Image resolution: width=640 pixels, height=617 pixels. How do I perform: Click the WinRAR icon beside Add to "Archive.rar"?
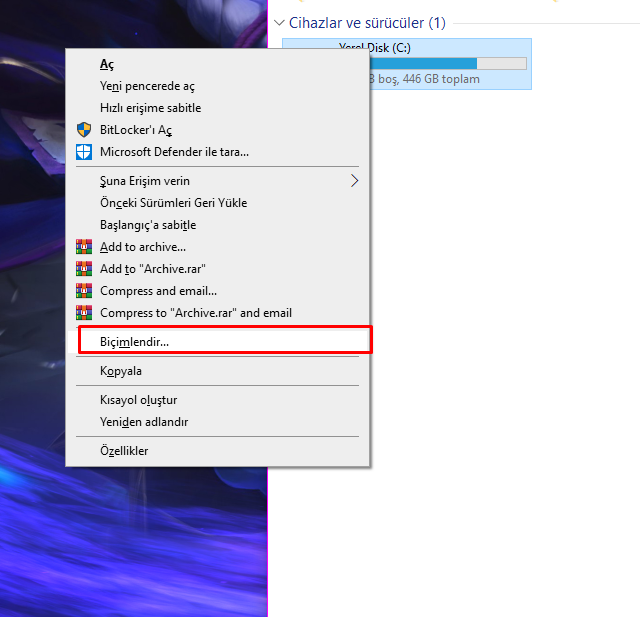point(84,269)
